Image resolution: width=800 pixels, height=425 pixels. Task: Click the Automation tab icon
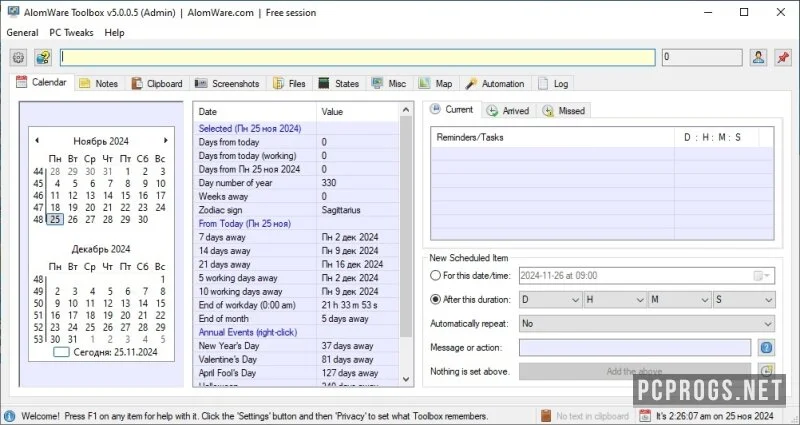point(471,84)
